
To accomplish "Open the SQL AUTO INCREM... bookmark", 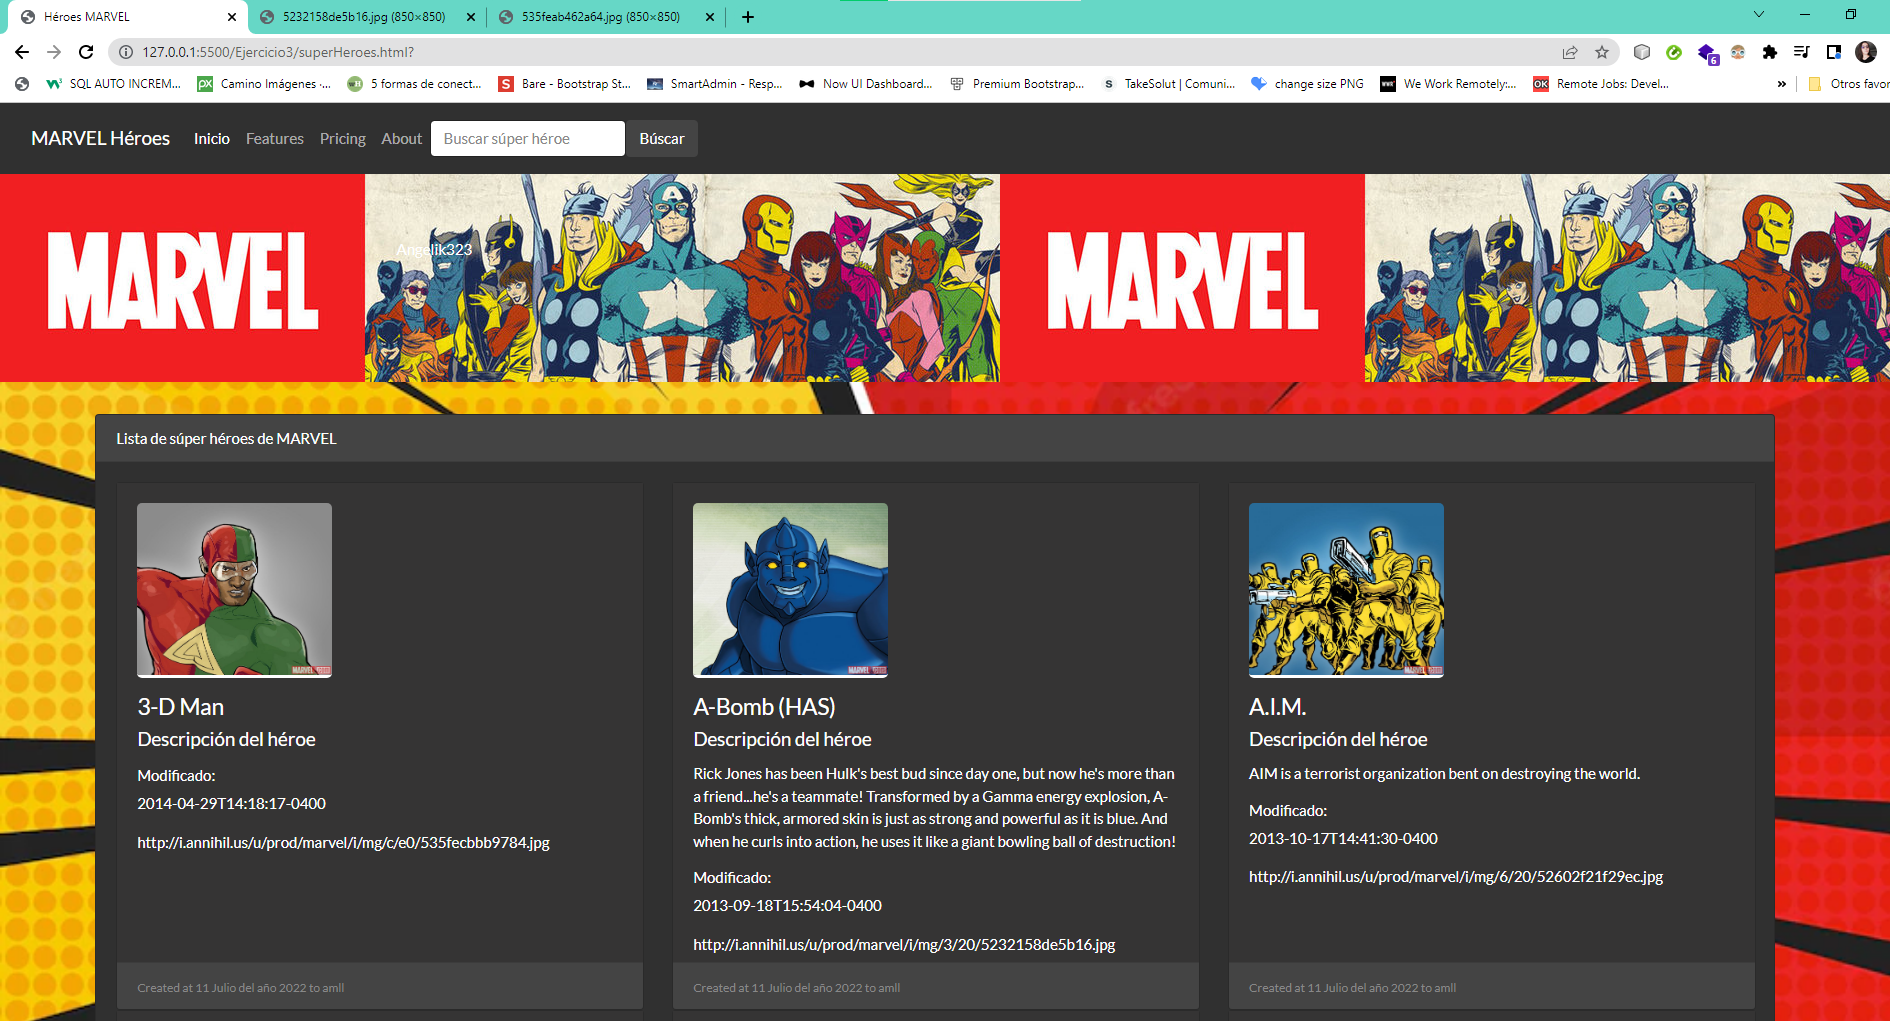I will (x=114, y=84).
